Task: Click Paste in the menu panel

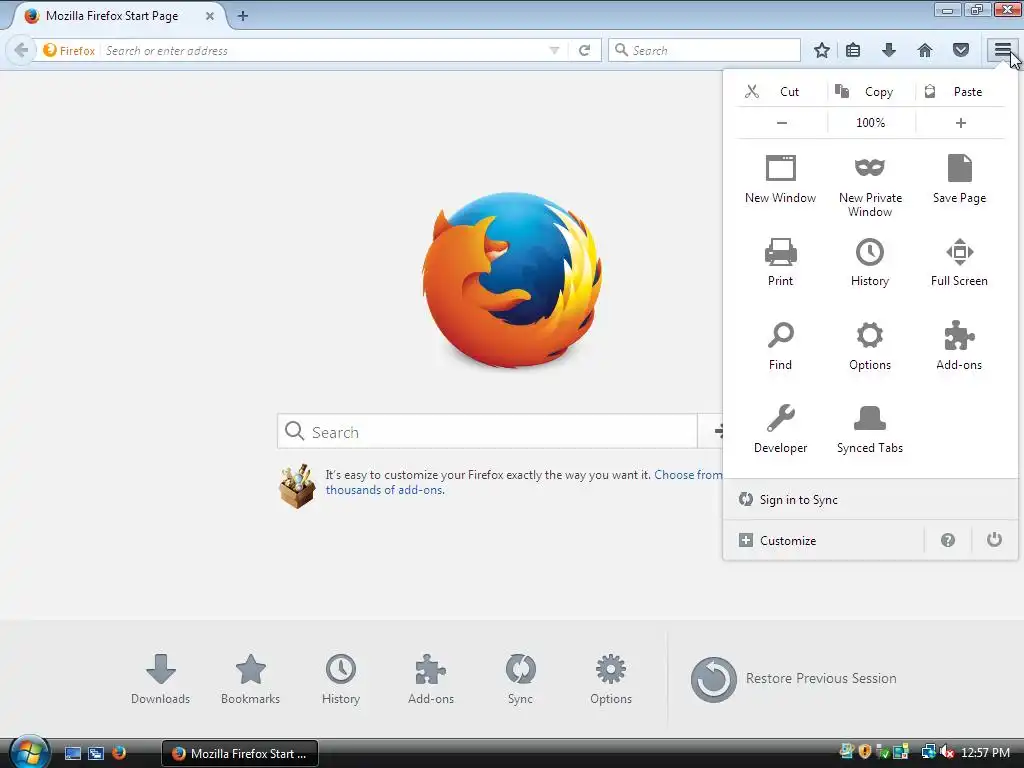Action: click(x=960, y=91)
